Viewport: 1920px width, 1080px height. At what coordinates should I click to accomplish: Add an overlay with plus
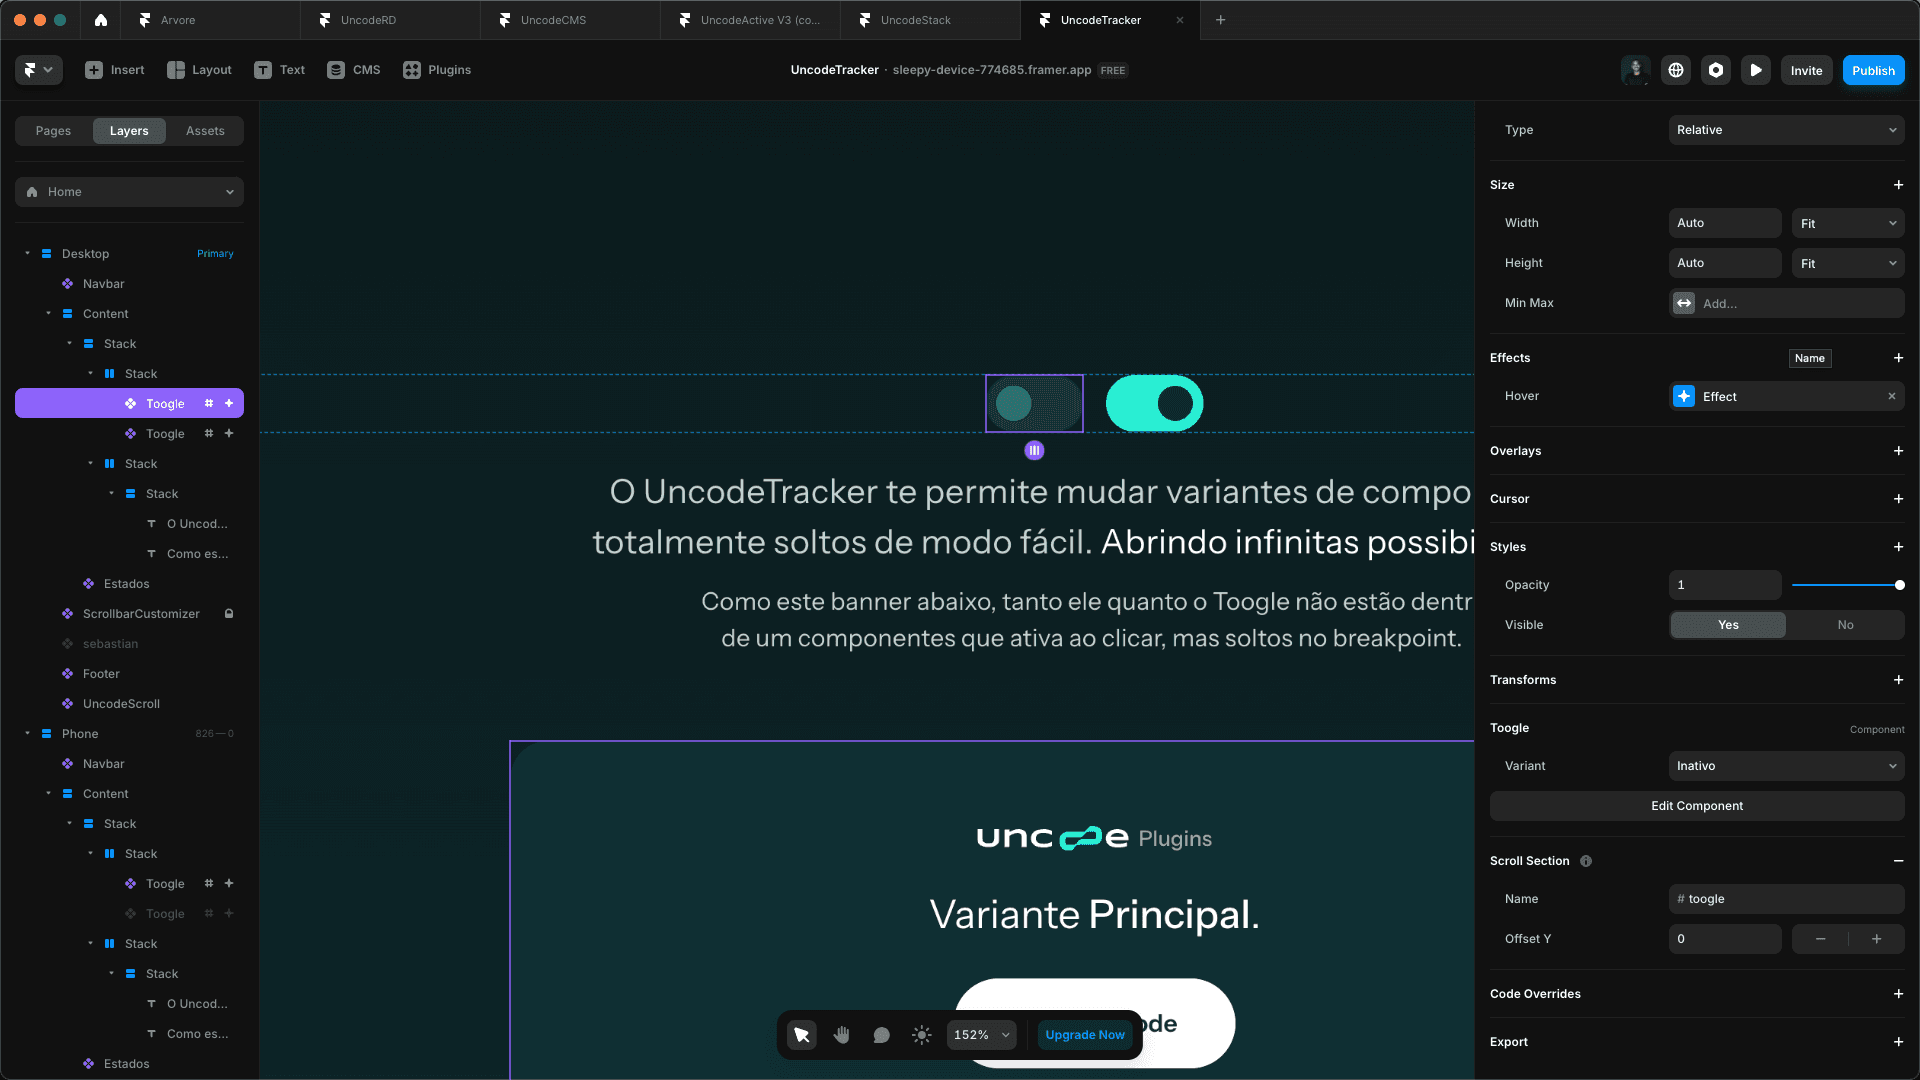1898,451
